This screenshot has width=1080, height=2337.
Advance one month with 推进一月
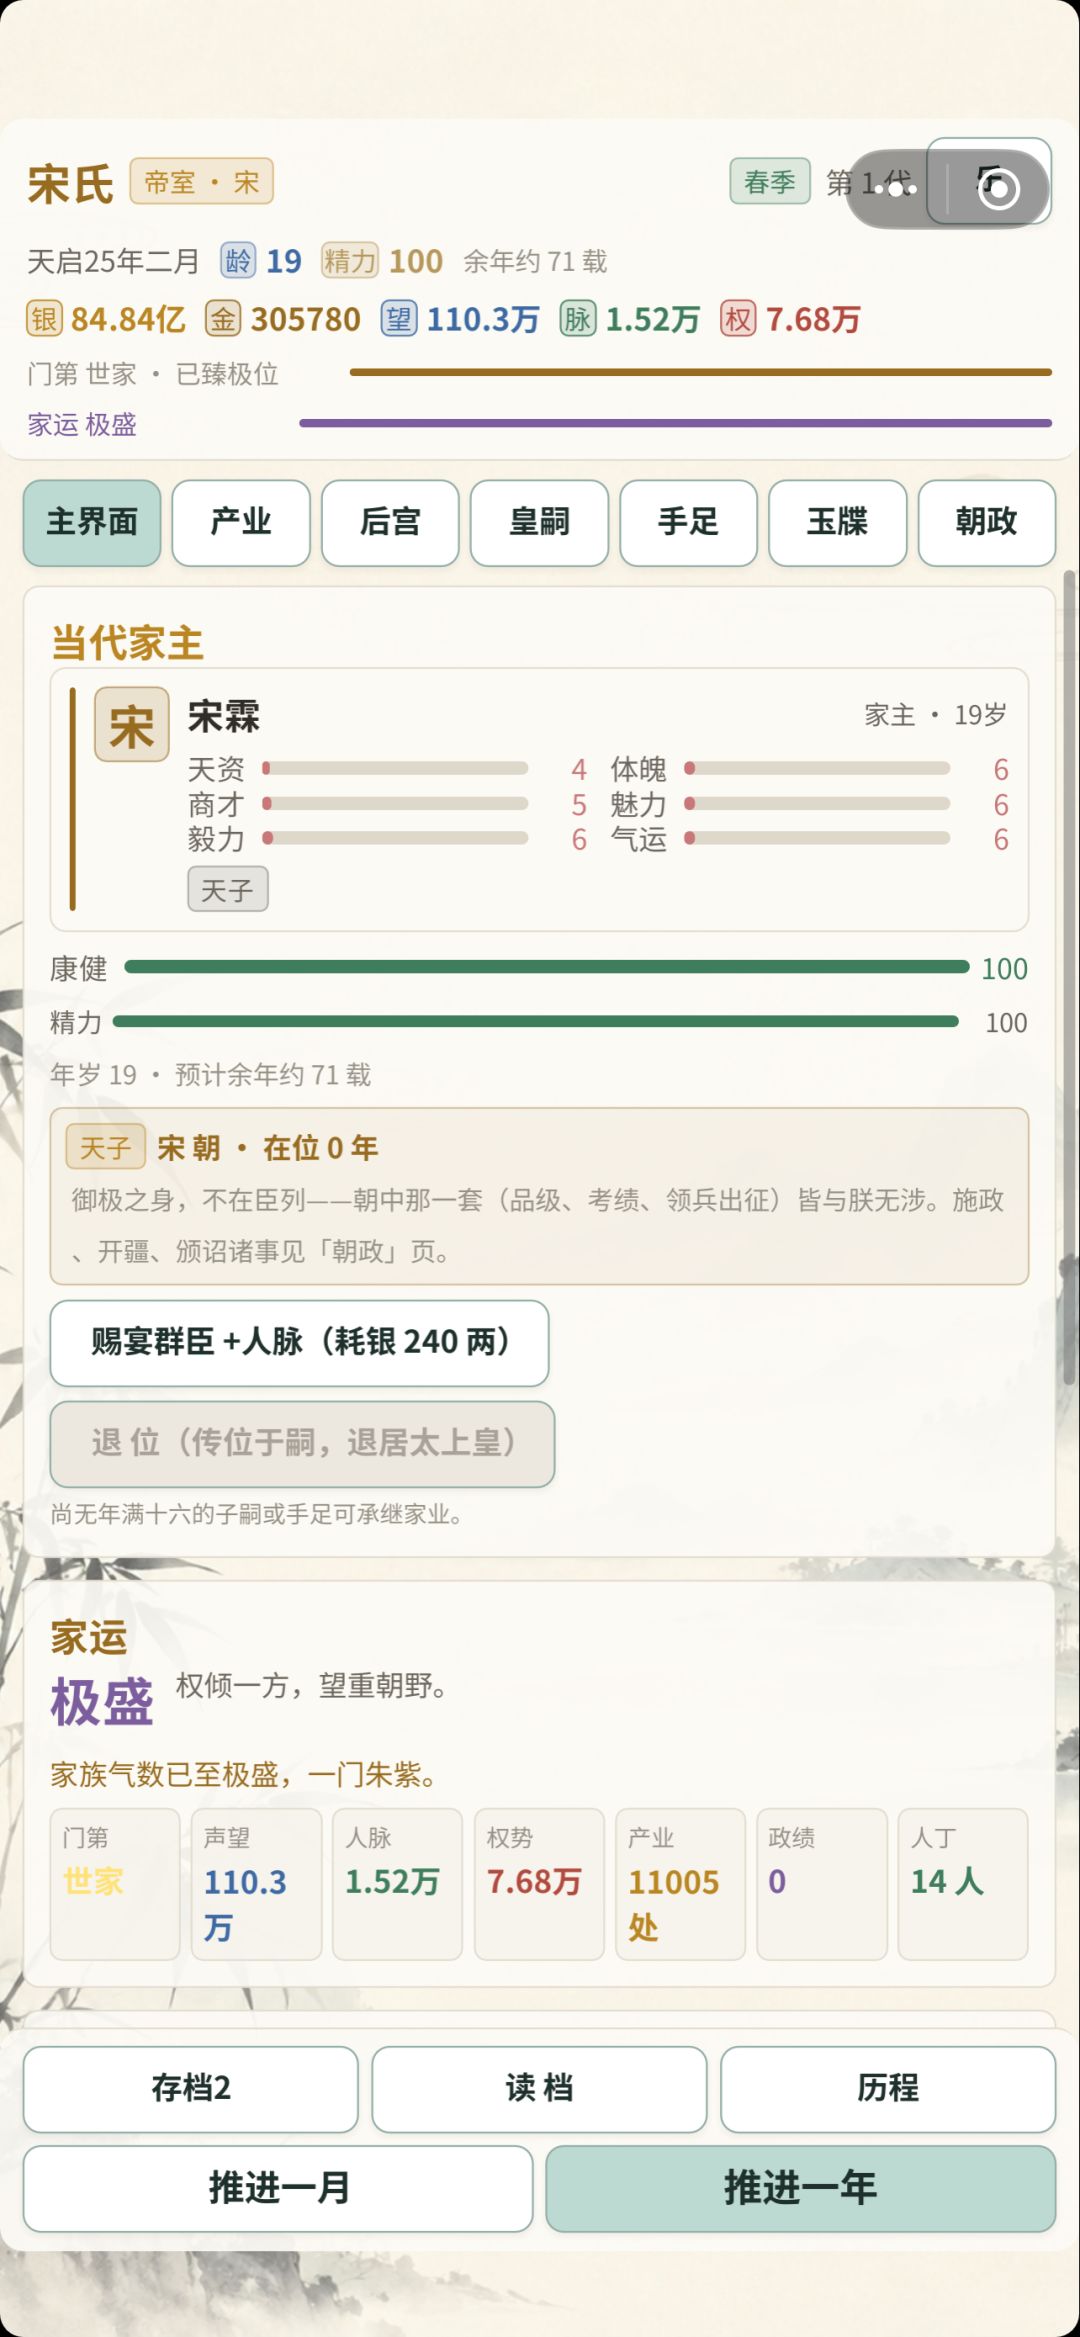coord(278,2188)
